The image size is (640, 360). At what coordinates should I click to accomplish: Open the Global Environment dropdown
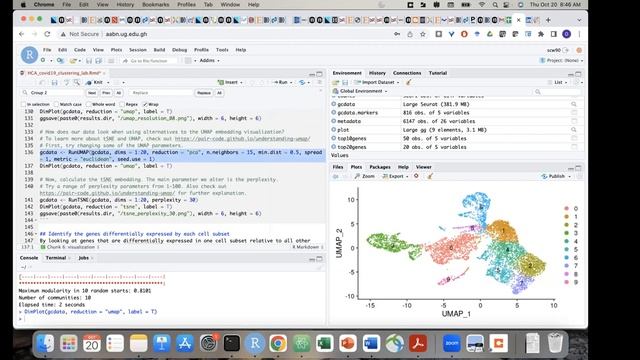click(360, 91)
